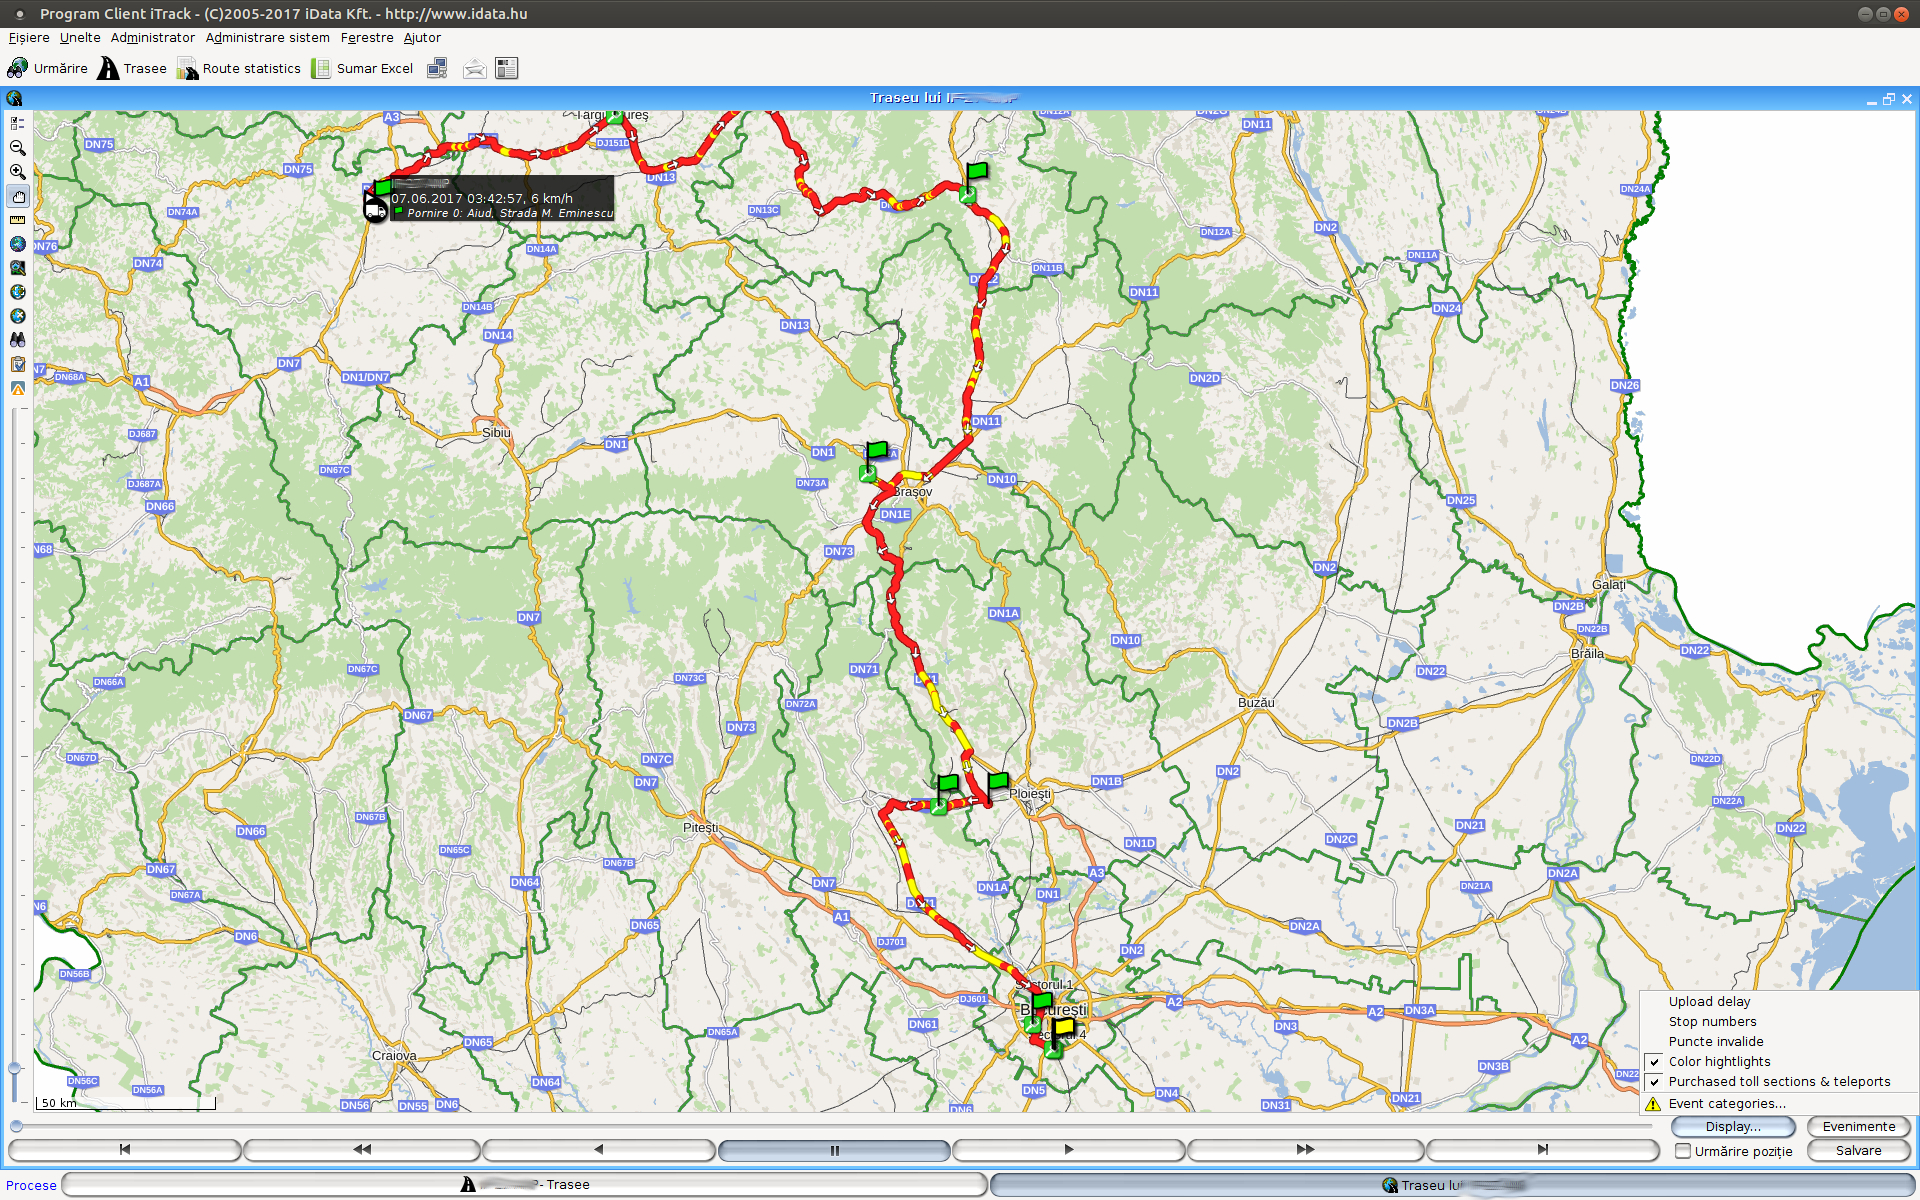Open Event categories... entry
This screenshot has height=1200, width=1920.
[1726, 1104]
